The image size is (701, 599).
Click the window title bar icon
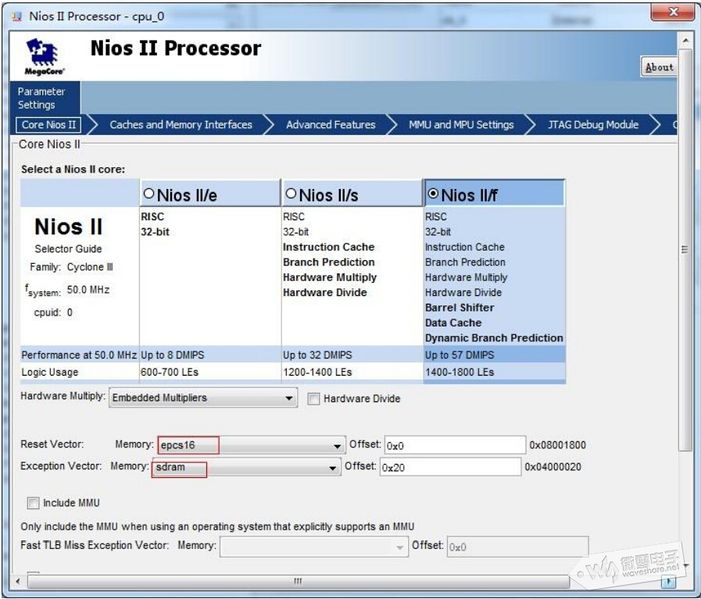(x=17, y=17)
